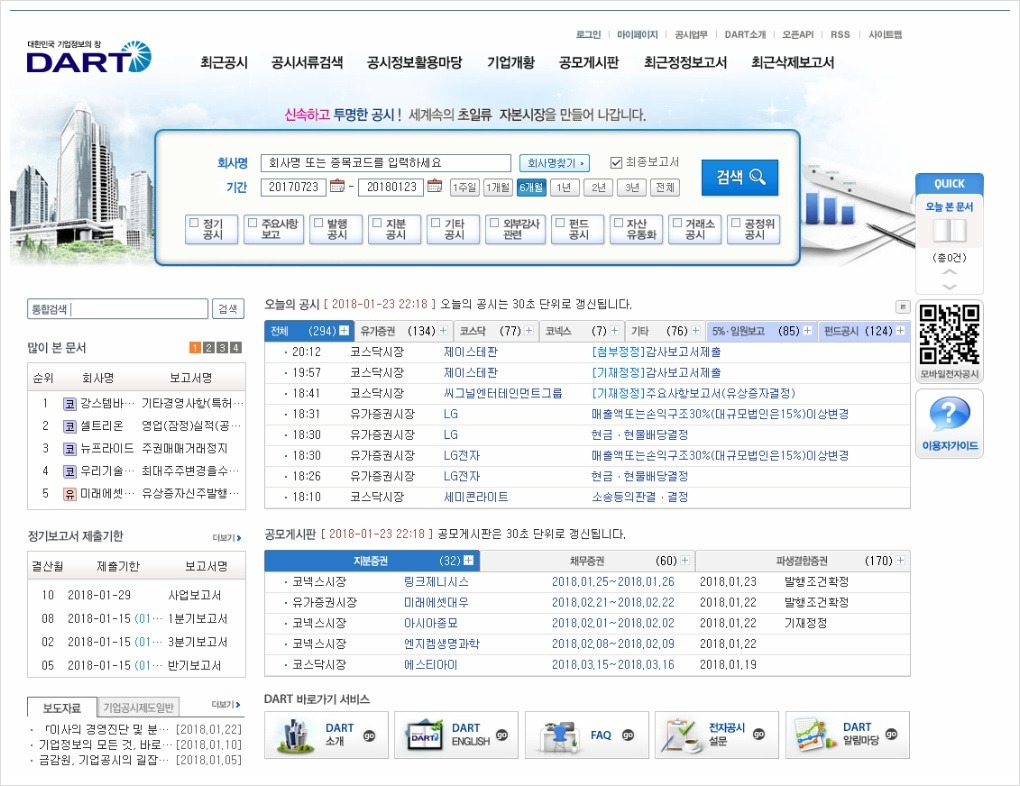
Task: Go to DART 소개 shortcut
Action: (326, 735)
